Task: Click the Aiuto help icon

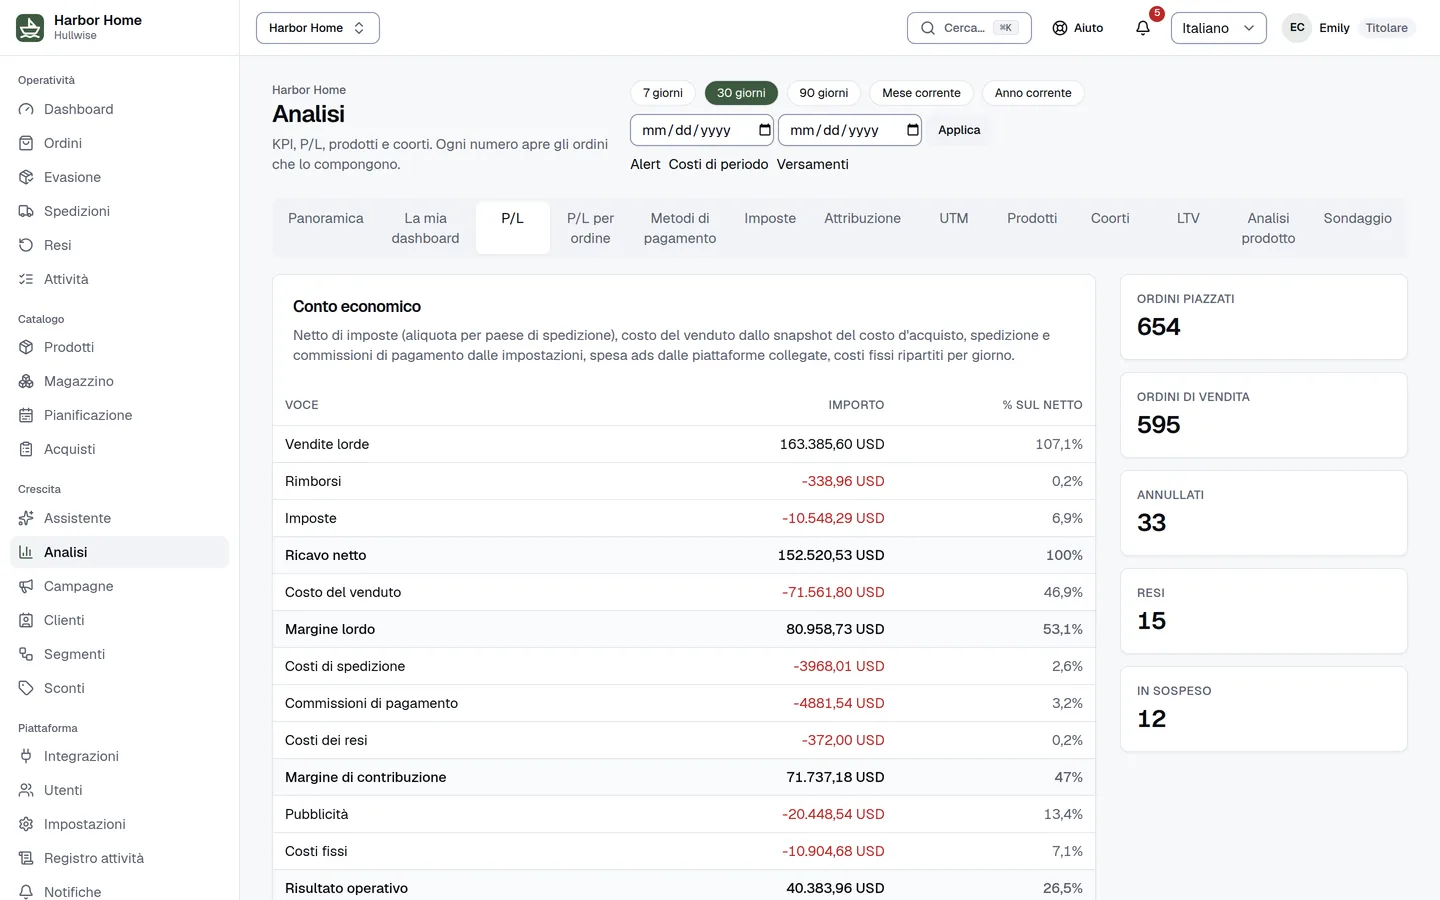Action: tap(1060, 28)
